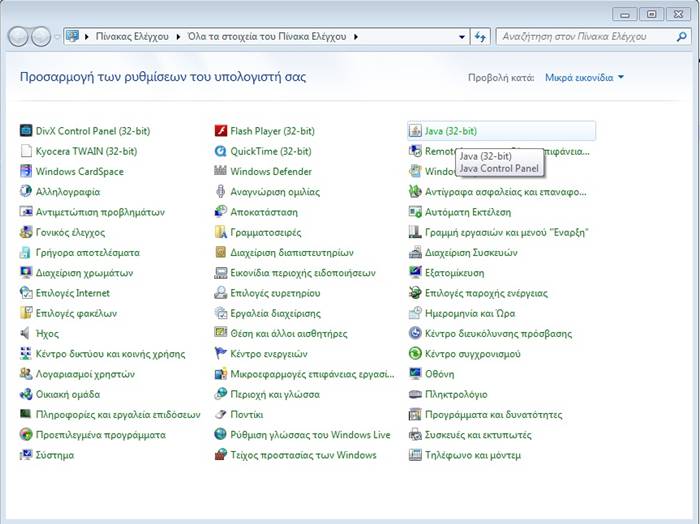The image size is (700, 524).
Task: Open the Επιλογές παροχής ενέργειας icon
Action: (x=415, y=293)
